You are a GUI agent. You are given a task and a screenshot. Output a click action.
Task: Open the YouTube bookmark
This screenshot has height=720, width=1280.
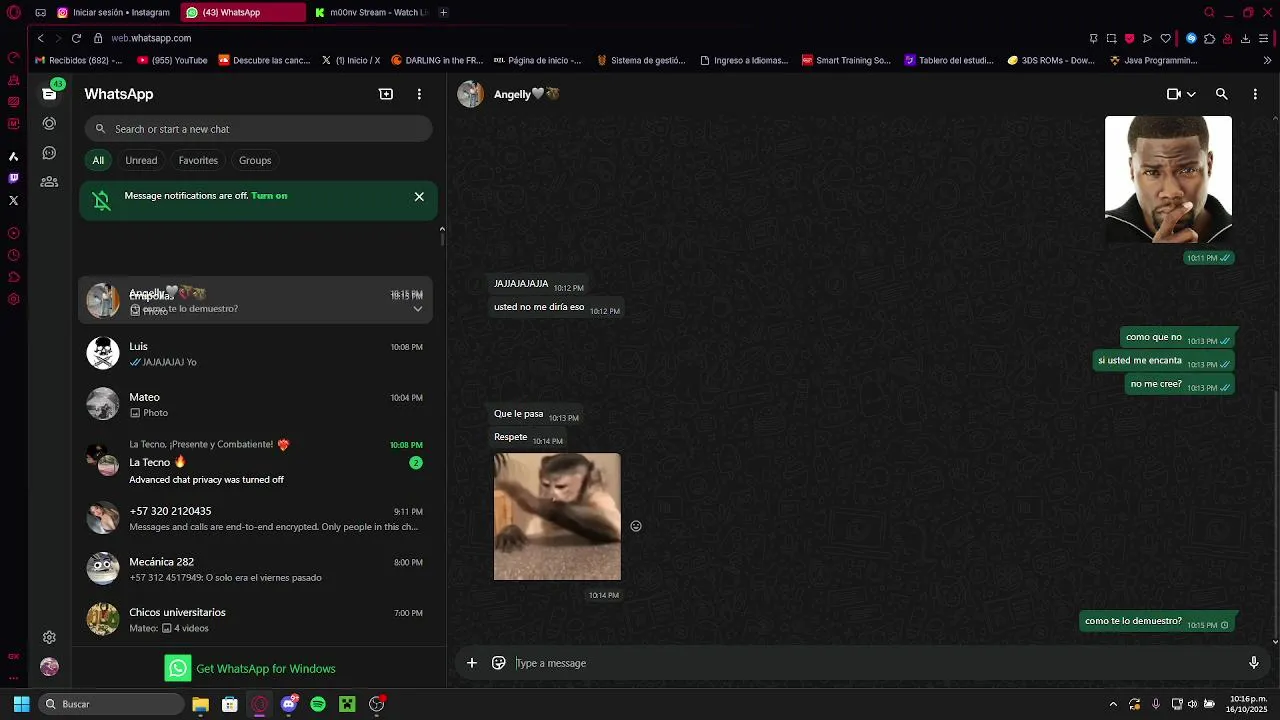click(x=172, y=60)
